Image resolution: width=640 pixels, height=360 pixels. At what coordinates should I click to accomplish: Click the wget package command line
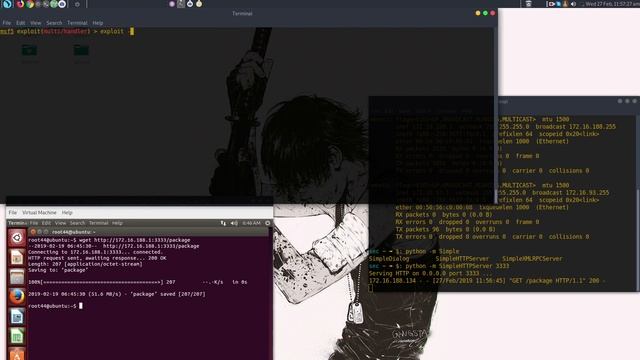[109, 240]
